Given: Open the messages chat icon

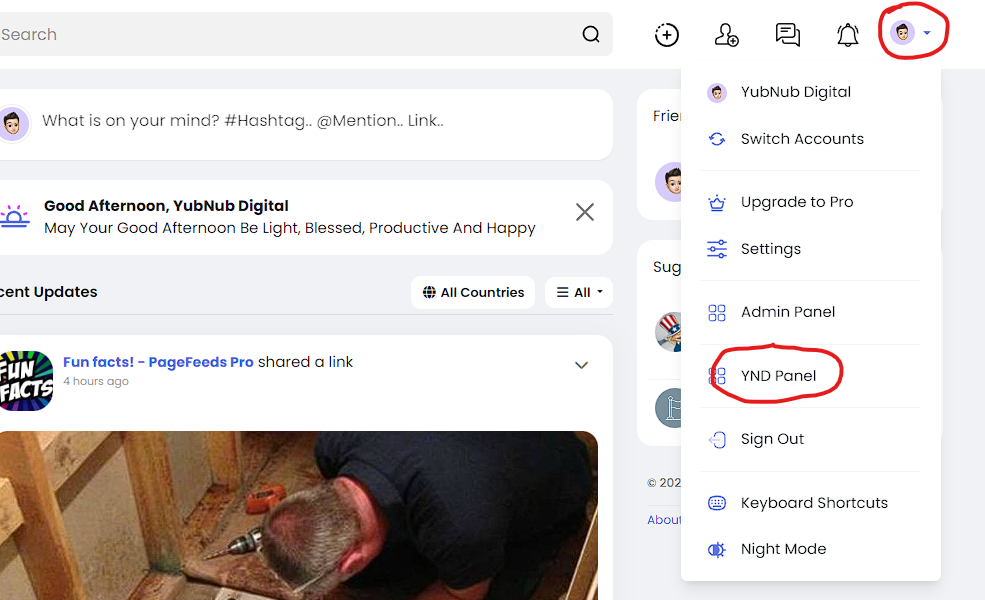Looking at the screenshot, I should point(787,35).
